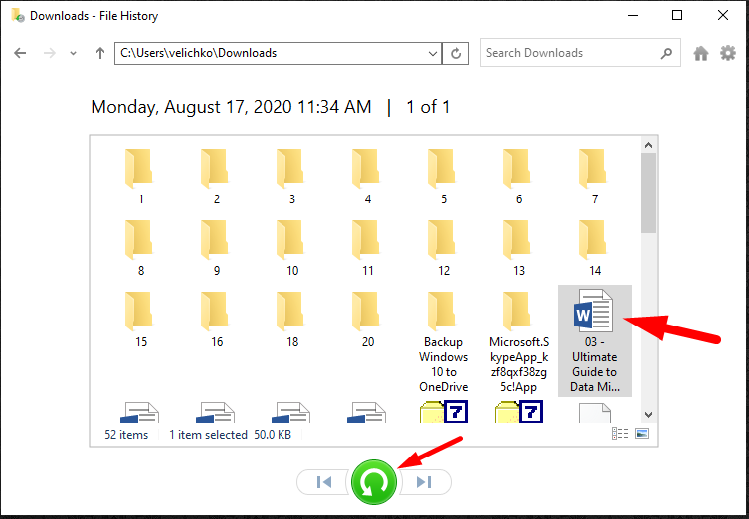Open the settings gear menu
The height and width of the screenshot is (519, 749).
(x=728, y=53)
